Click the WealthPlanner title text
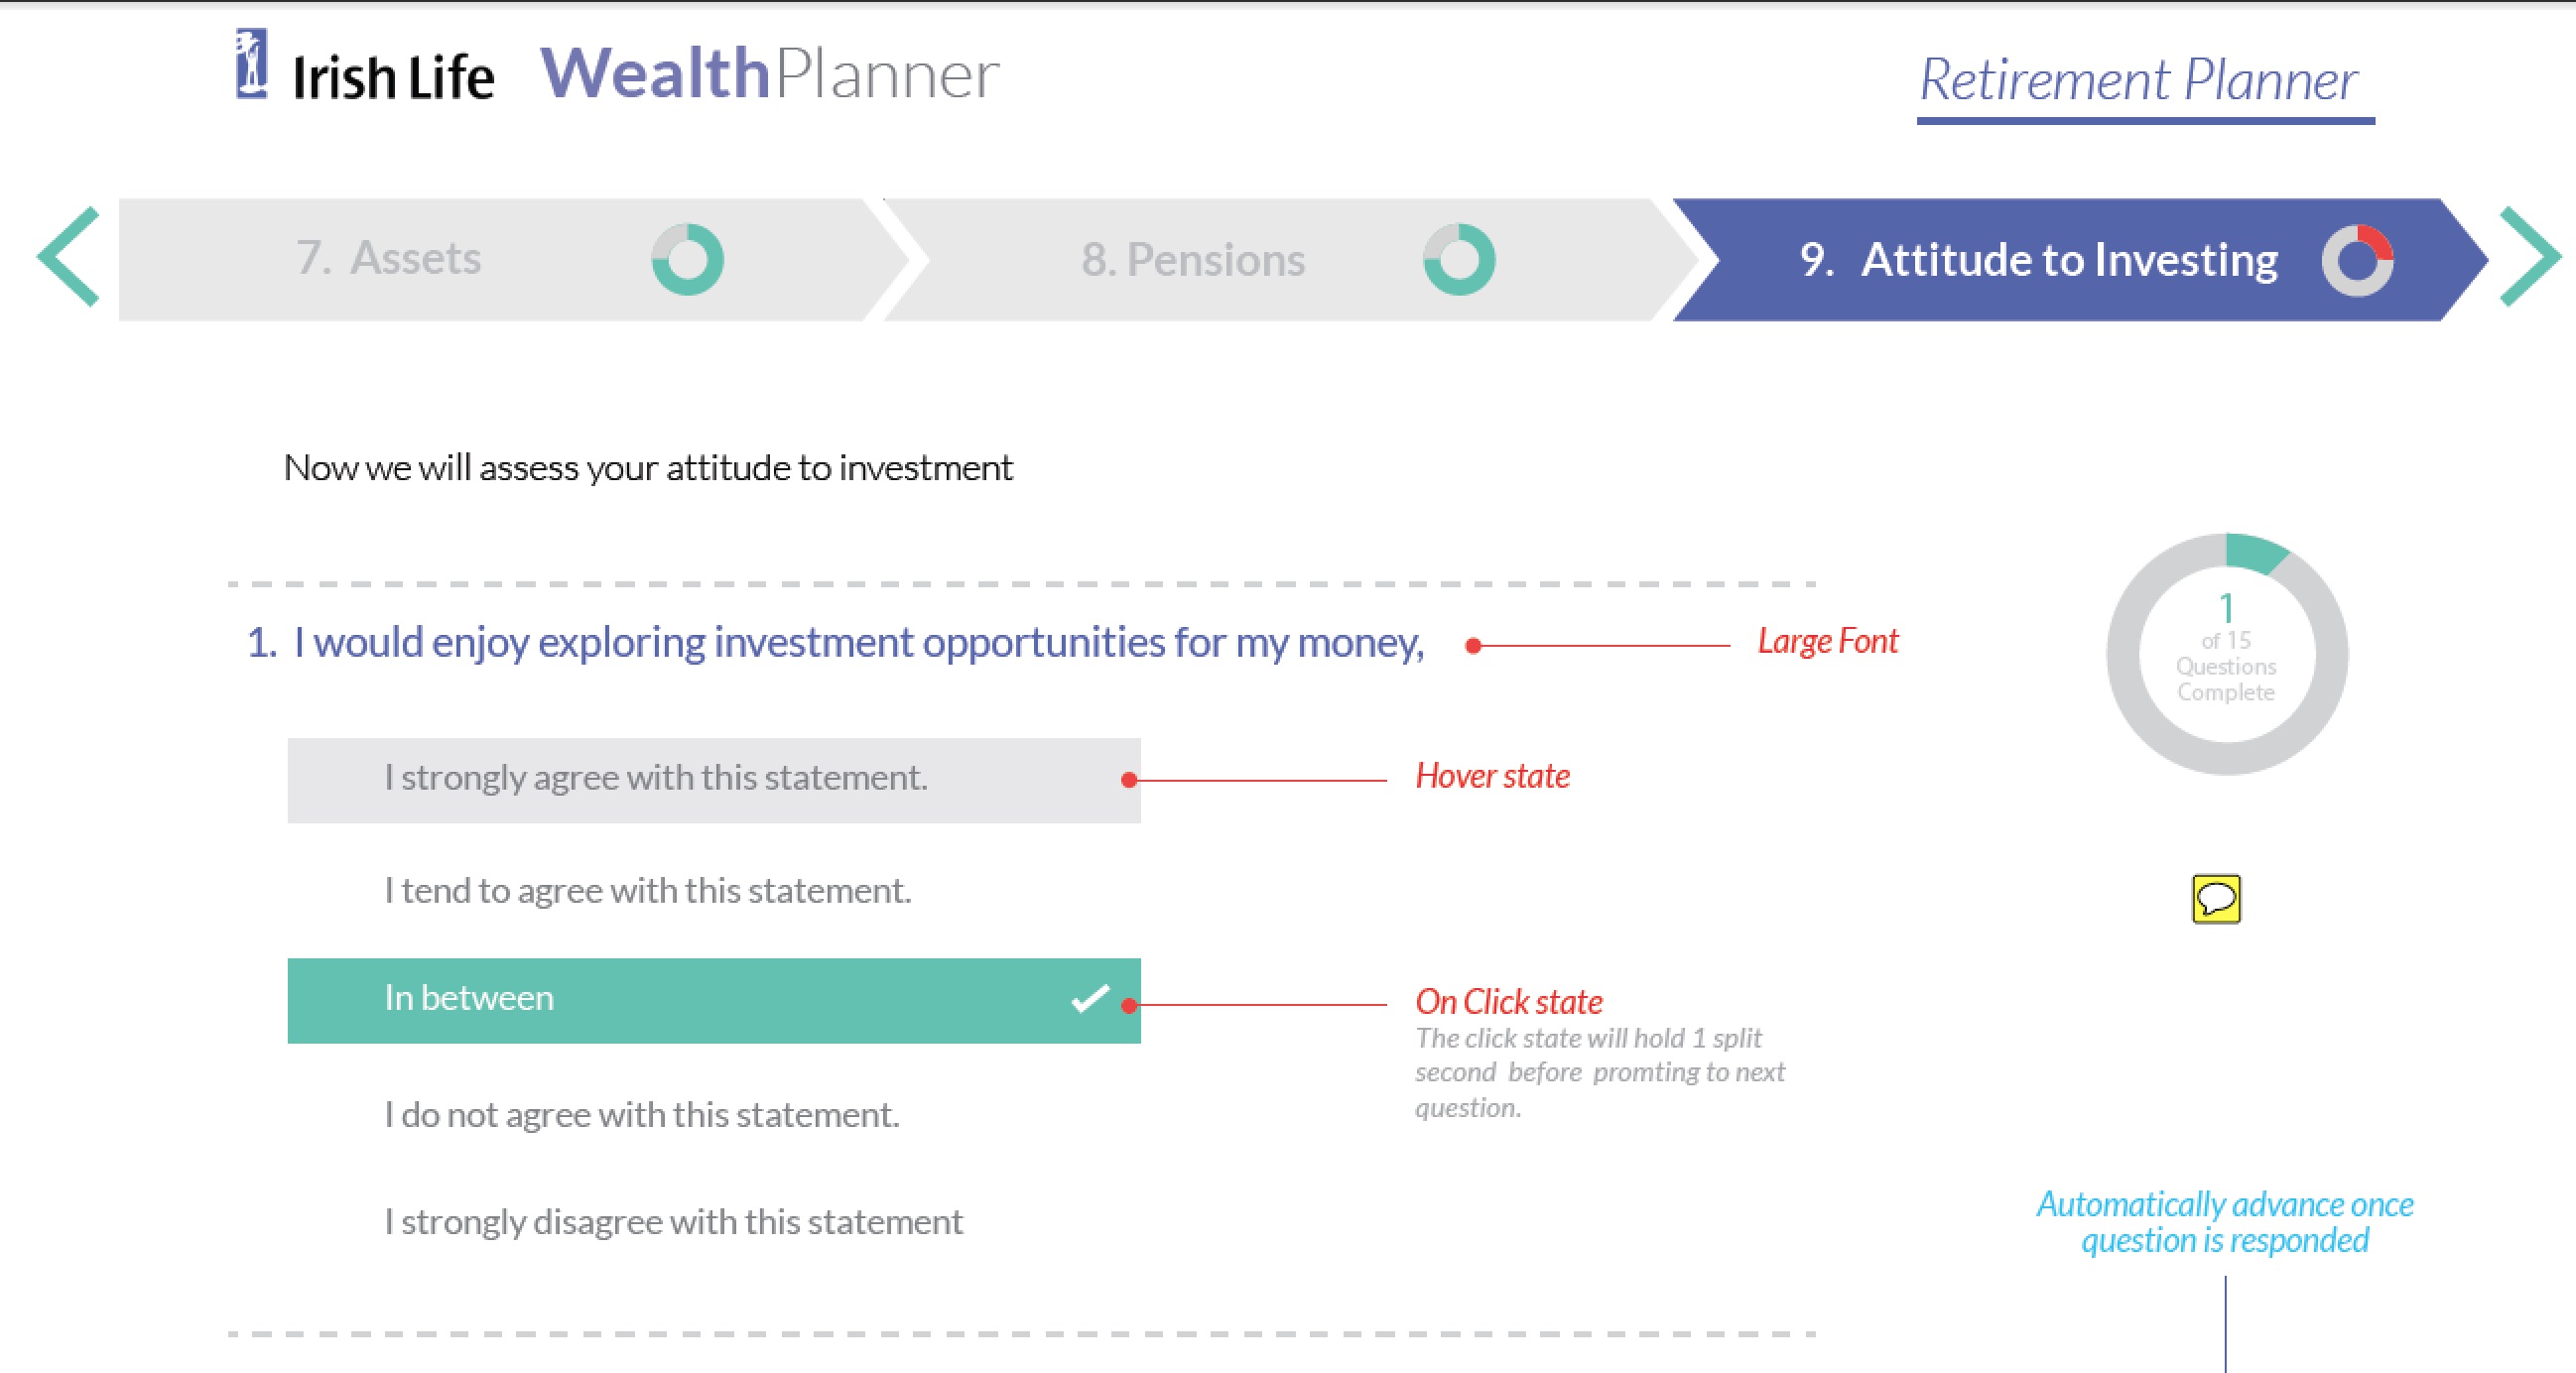This screenshot has width=2576, height=1373. [769, 75]
